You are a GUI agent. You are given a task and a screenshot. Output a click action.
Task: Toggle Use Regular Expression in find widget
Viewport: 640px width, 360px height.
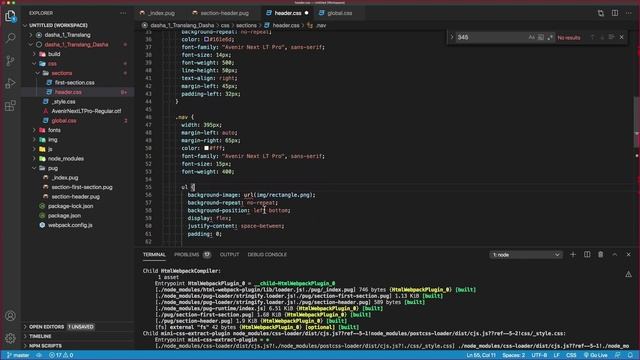(550, 37)
